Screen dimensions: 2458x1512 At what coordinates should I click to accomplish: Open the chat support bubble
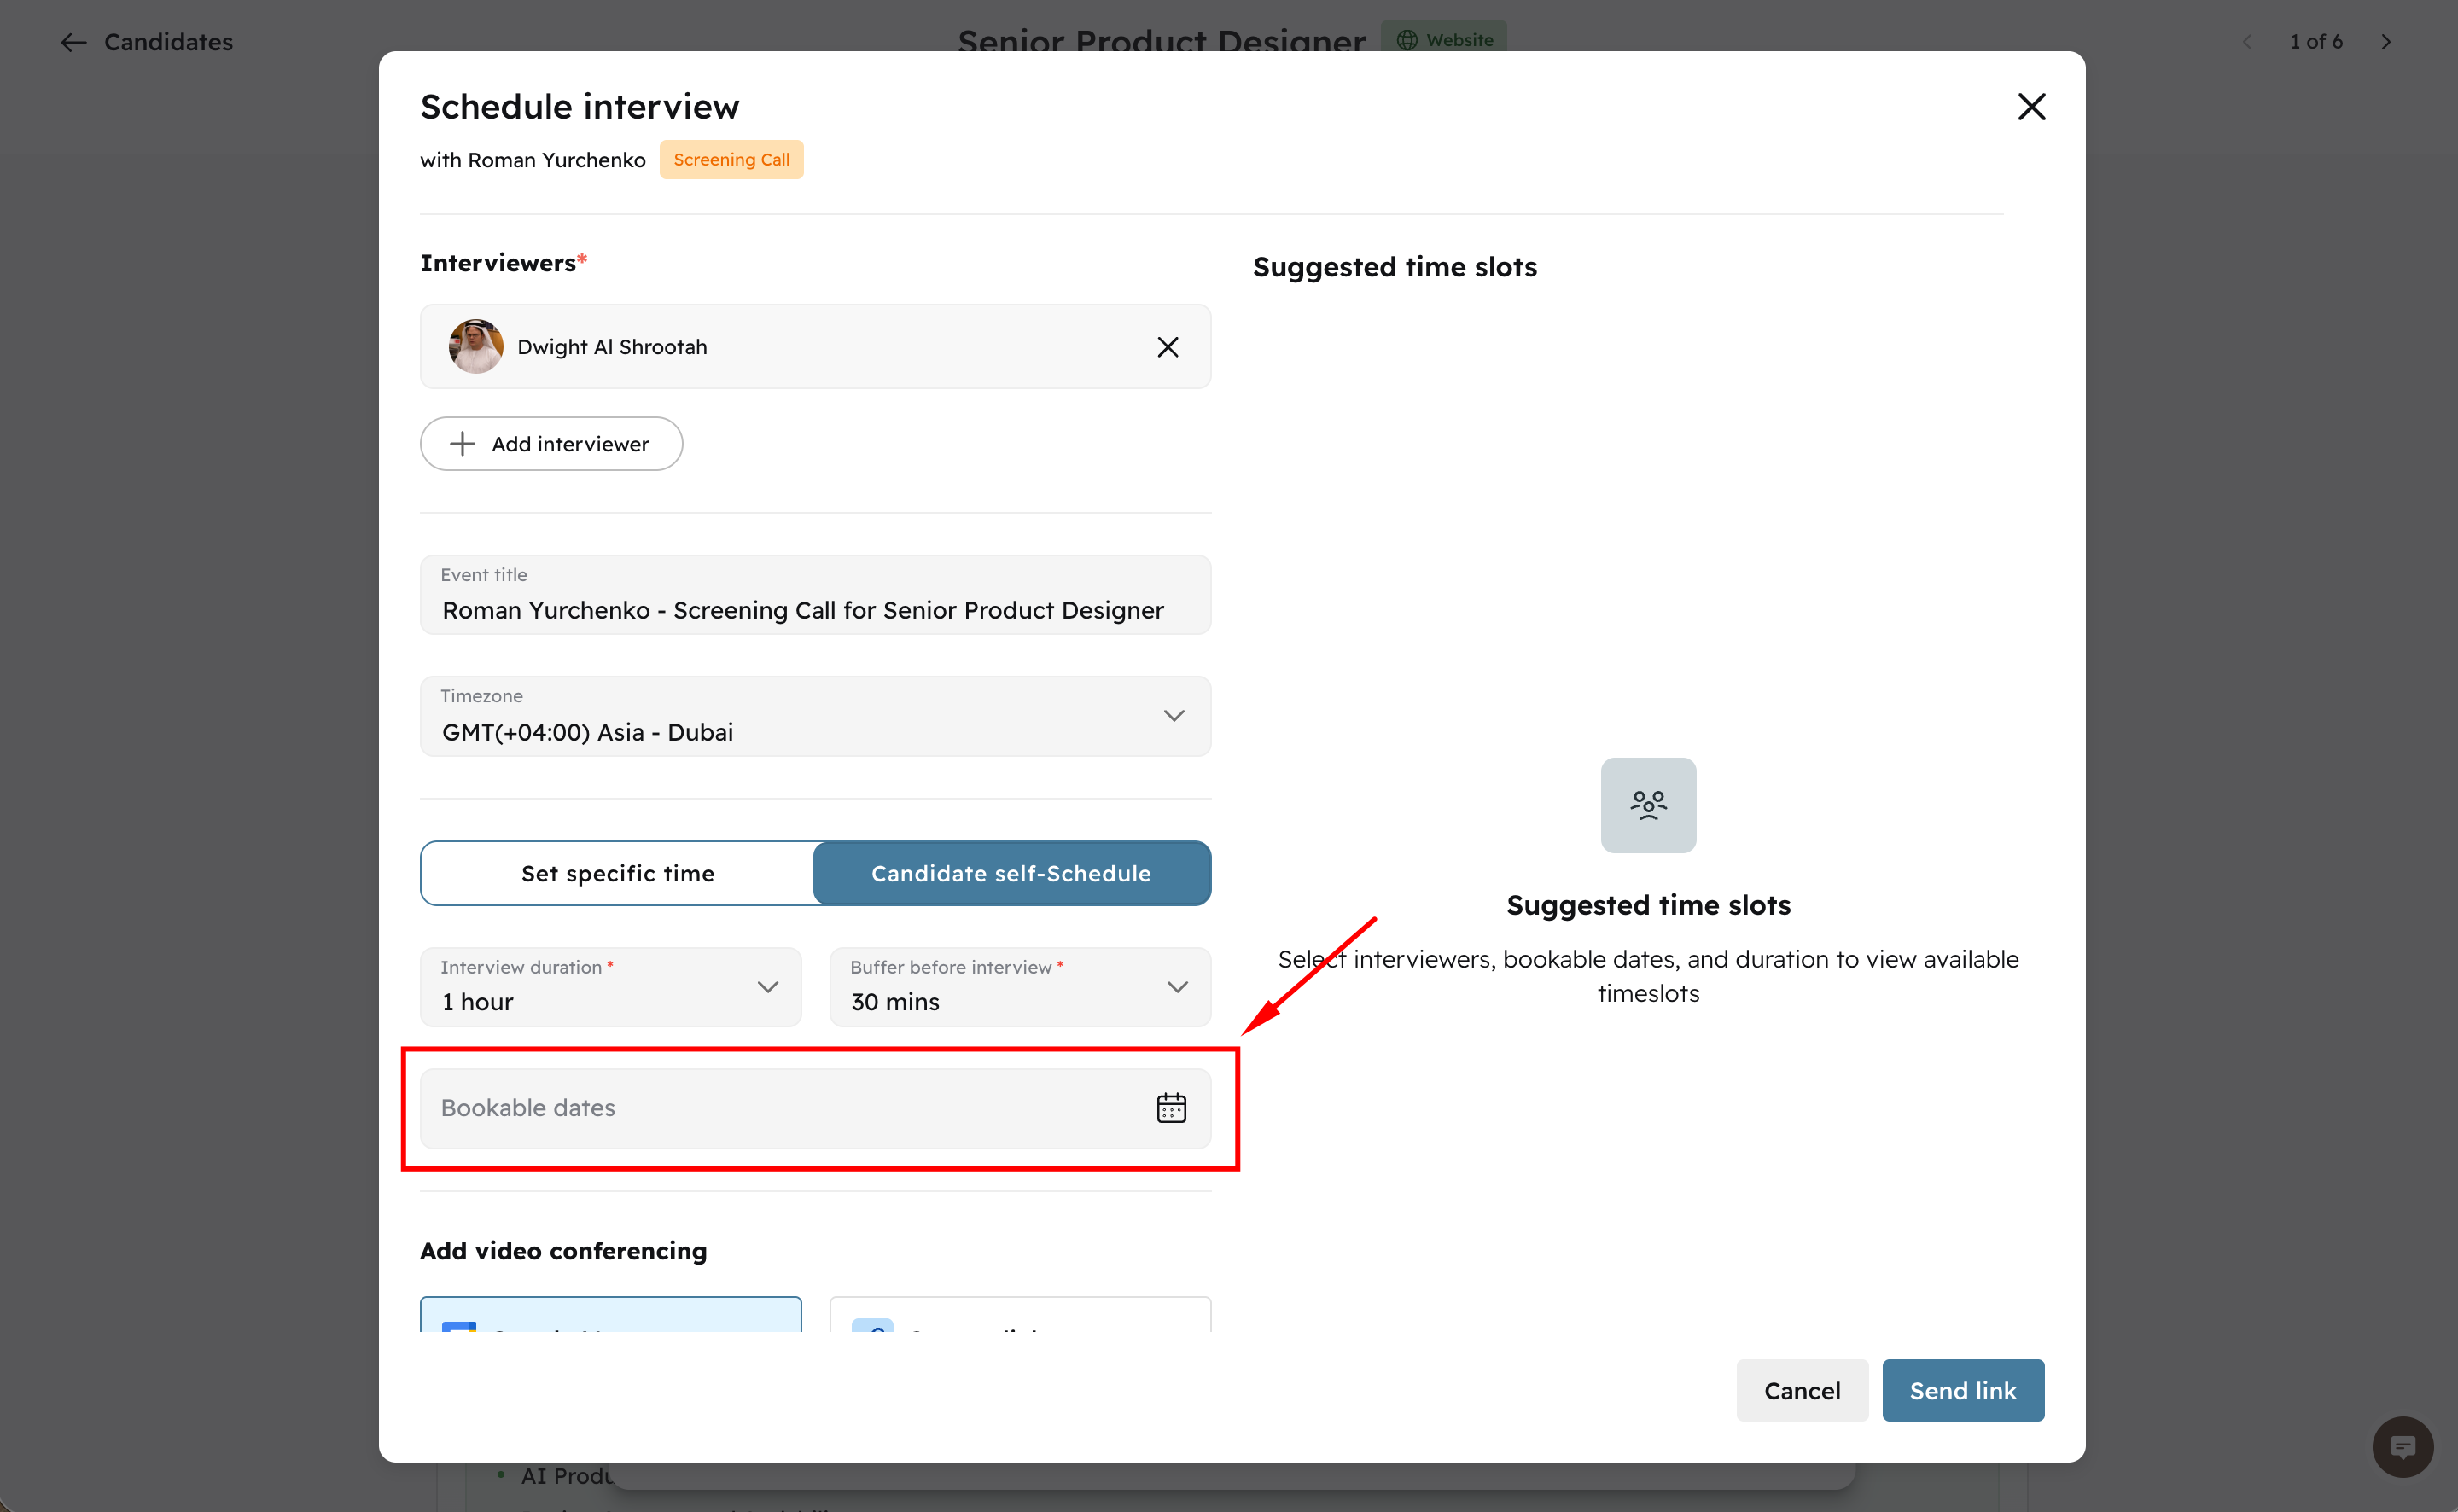click(2402, 1446)
